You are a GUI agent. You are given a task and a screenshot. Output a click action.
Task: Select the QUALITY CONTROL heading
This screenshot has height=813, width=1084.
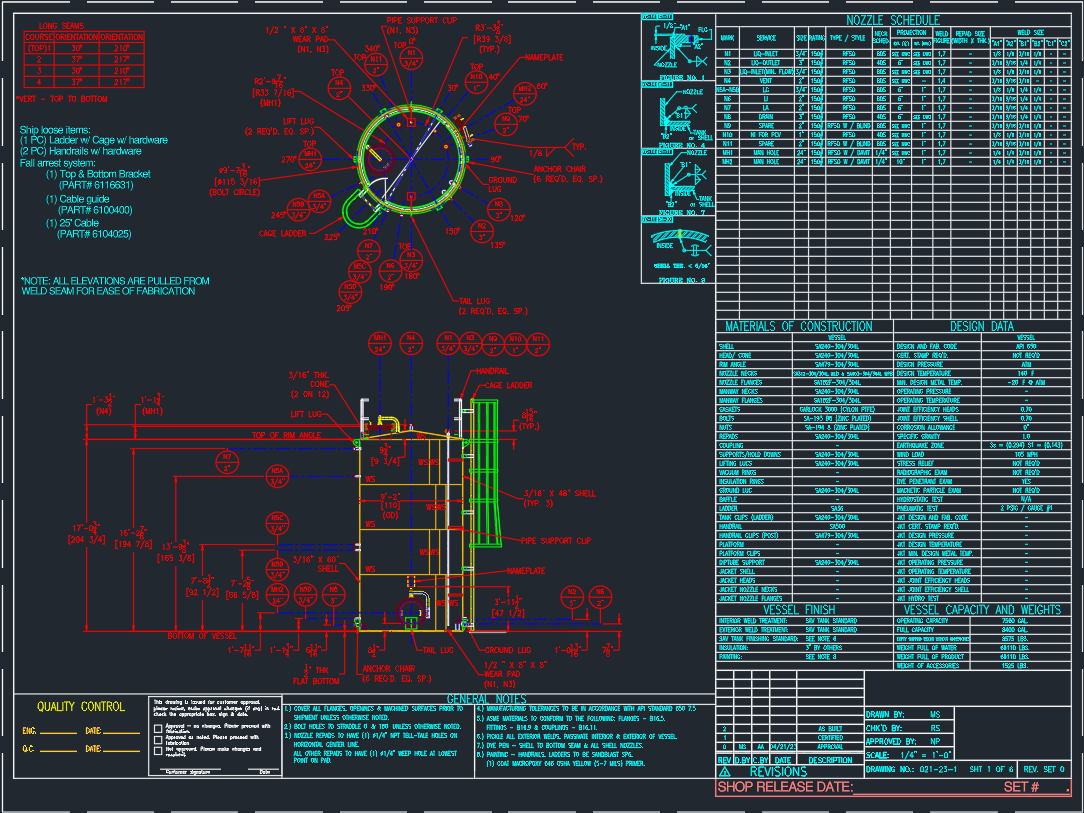[81, 707]
